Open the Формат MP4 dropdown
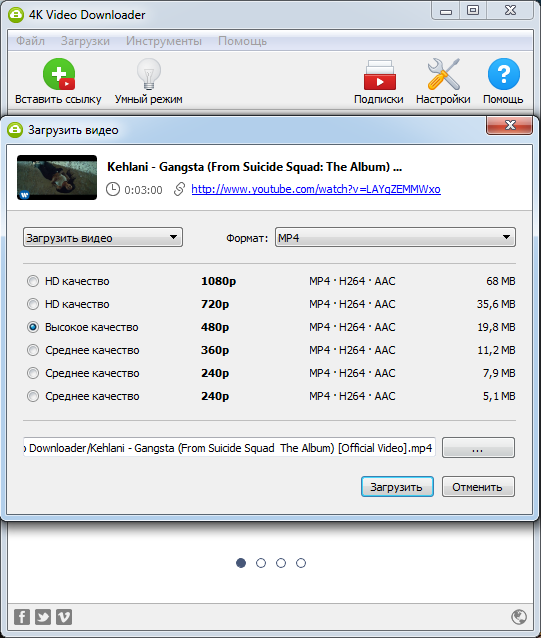This screenshot has height=638, width=541. [x=395, y=238]
